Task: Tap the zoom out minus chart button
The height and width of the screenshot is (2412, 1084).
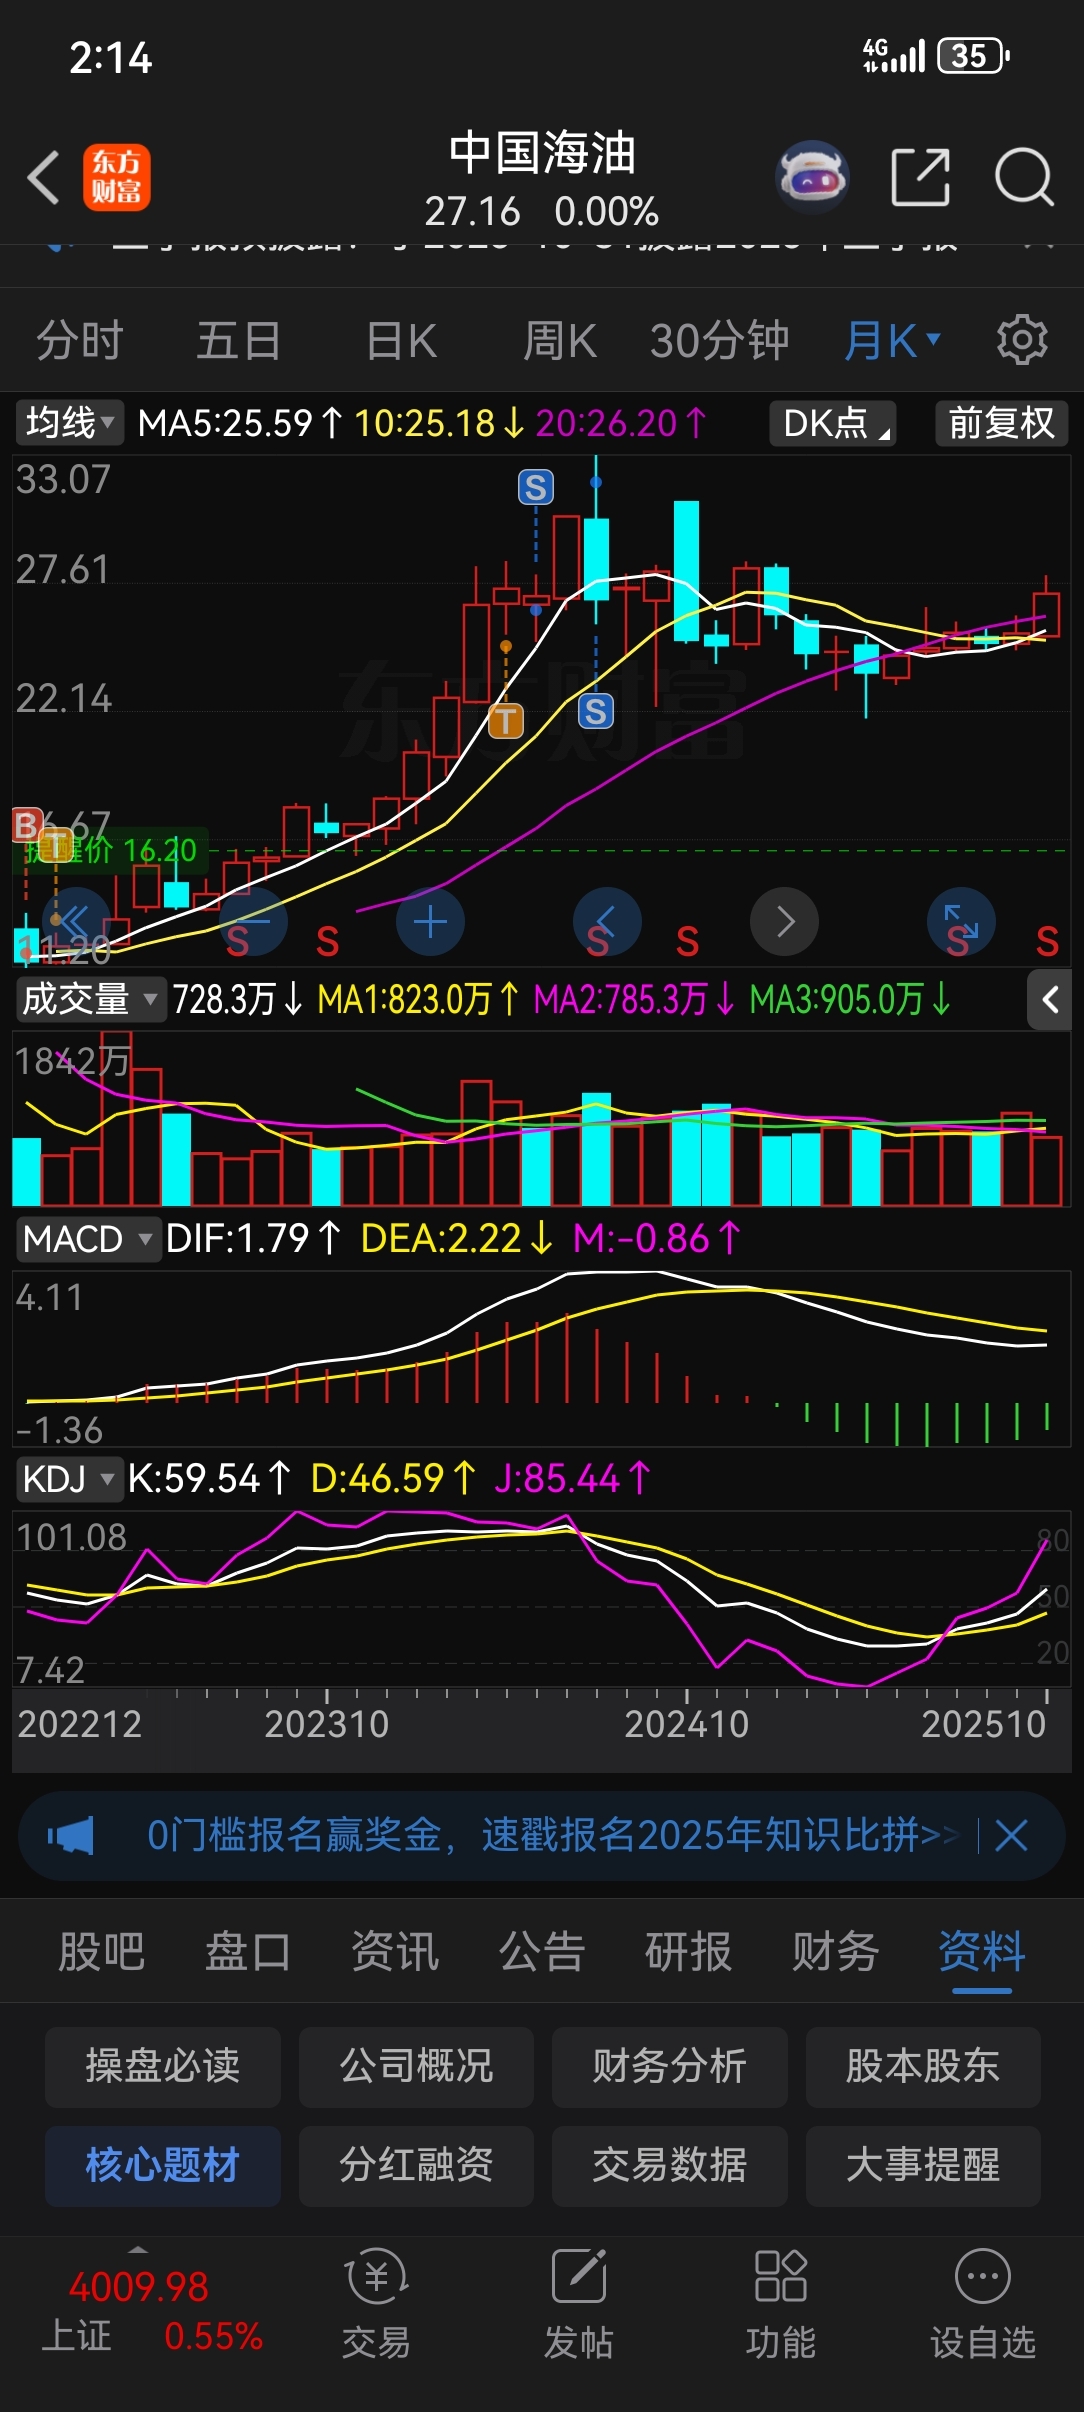Action: coord(253,921)
